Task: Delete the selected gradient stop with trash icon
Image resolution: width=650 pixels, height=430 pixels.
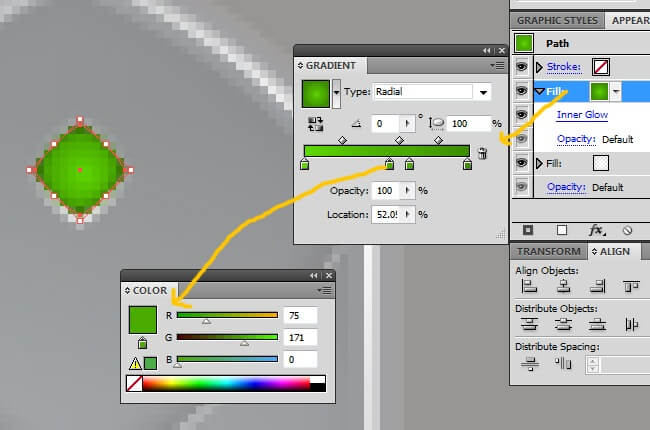Action: click(482, 153)
